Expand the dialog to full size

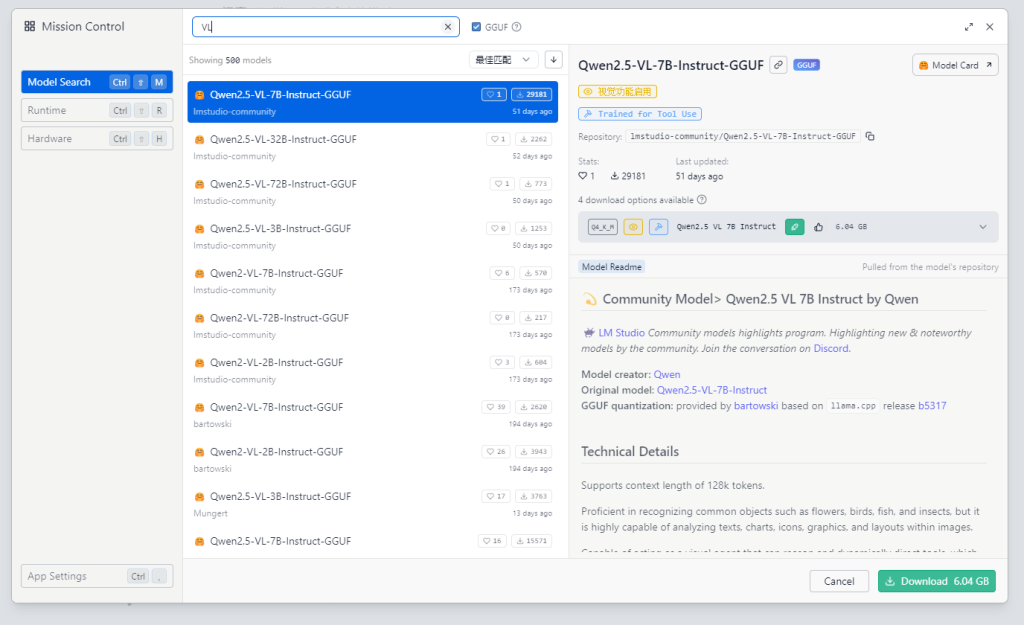pos(968,27)
